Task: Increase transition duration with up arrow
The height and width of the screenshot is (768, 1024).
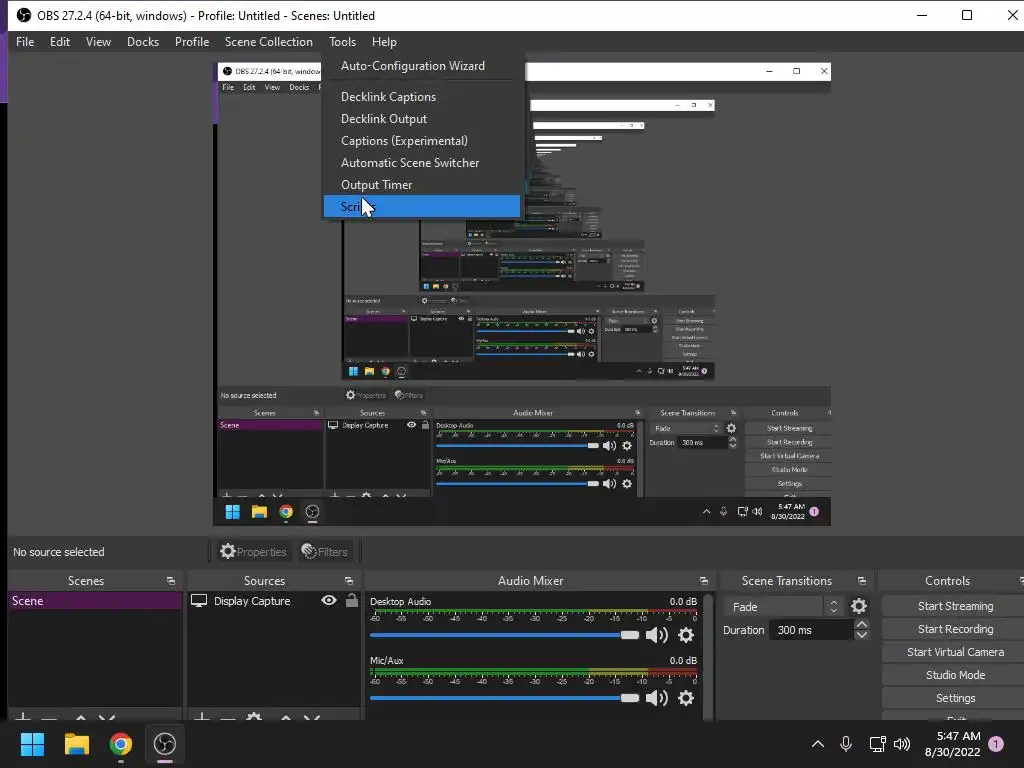Action: (861, 625)
